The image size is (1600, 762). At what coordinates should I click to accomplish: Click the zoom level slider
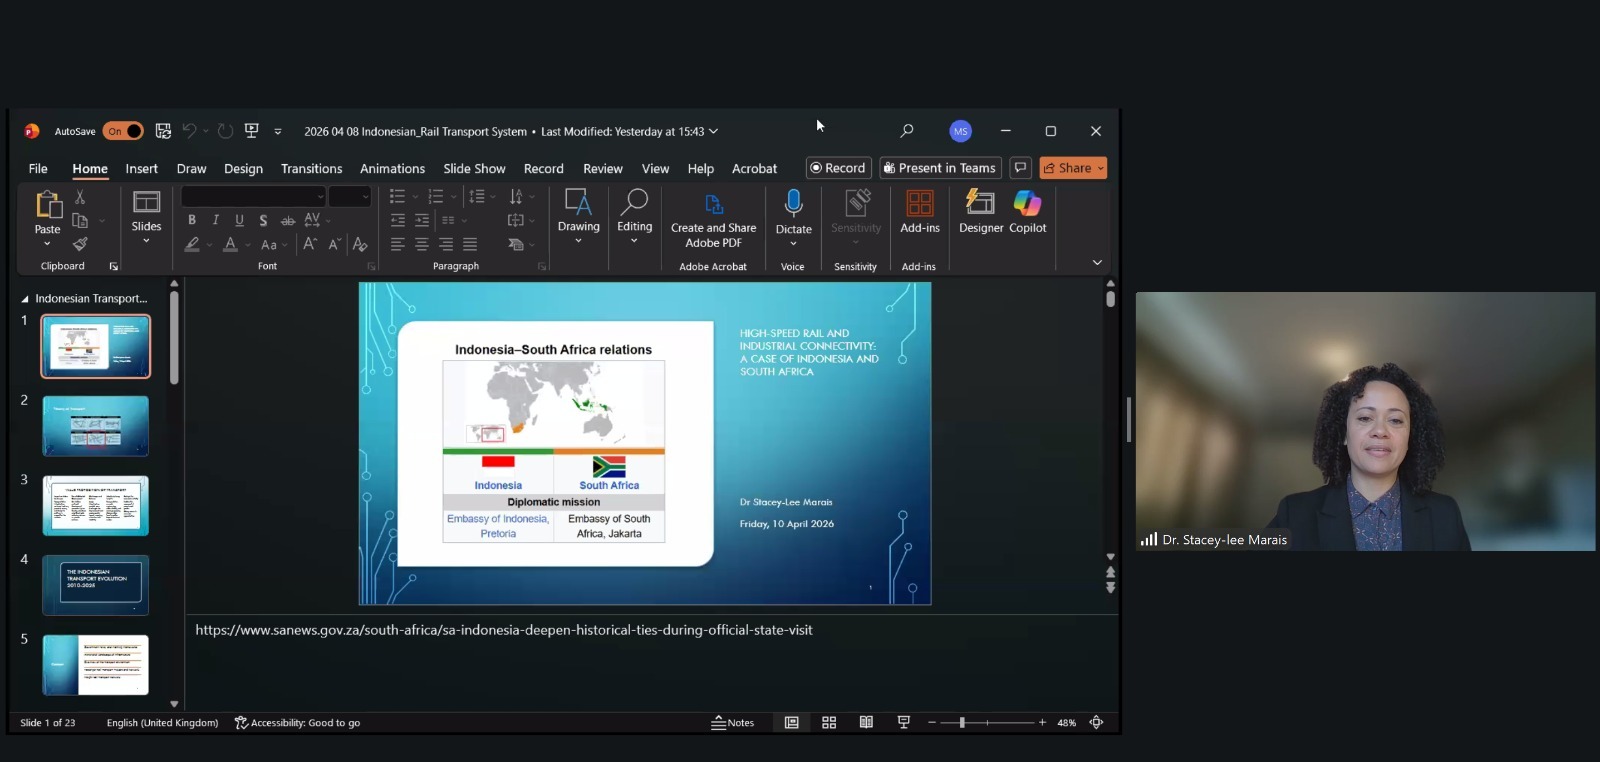[962, 723]
